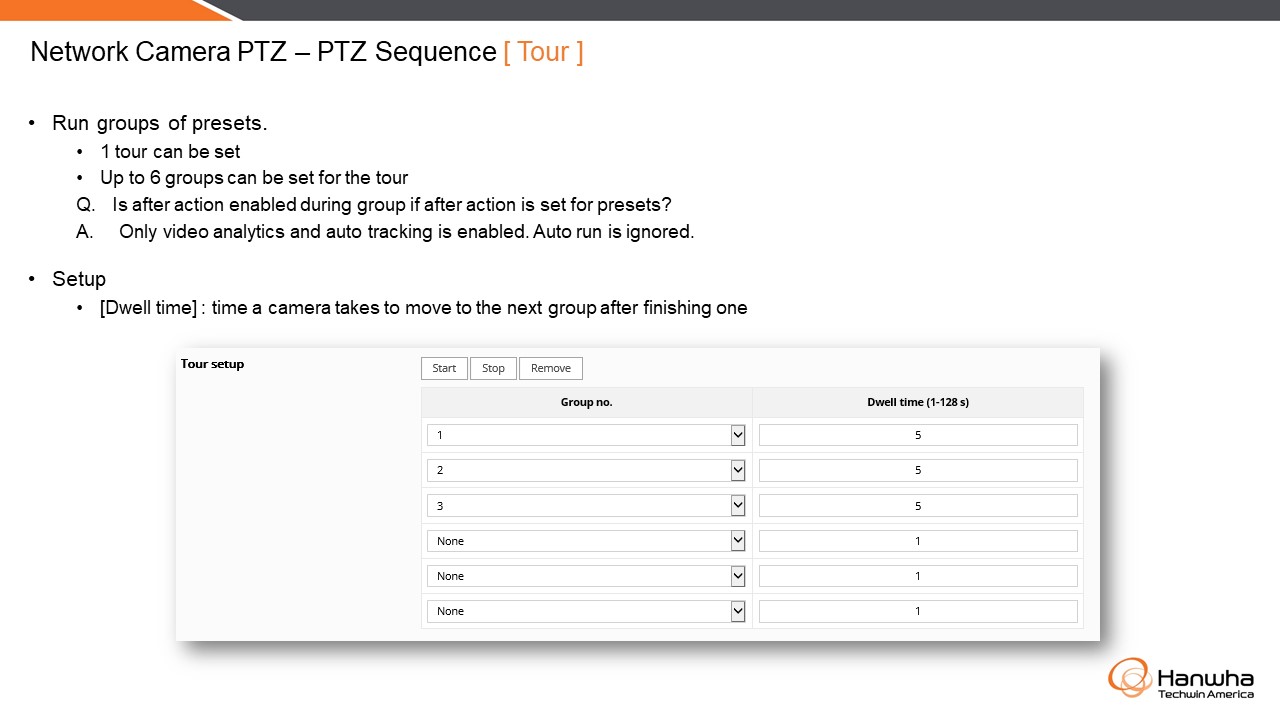Click the Dwell time (1-128 s) column header
The height and width of the screenshot is (720, 1280).
click(918, 402)
